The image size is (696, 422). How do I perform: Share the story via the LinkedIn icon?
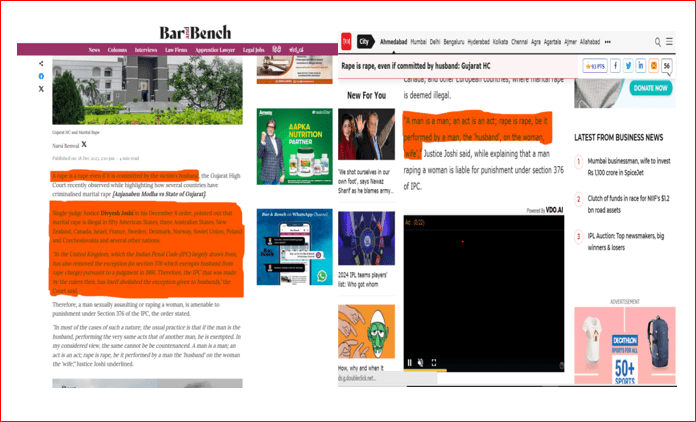click(640, 66)
